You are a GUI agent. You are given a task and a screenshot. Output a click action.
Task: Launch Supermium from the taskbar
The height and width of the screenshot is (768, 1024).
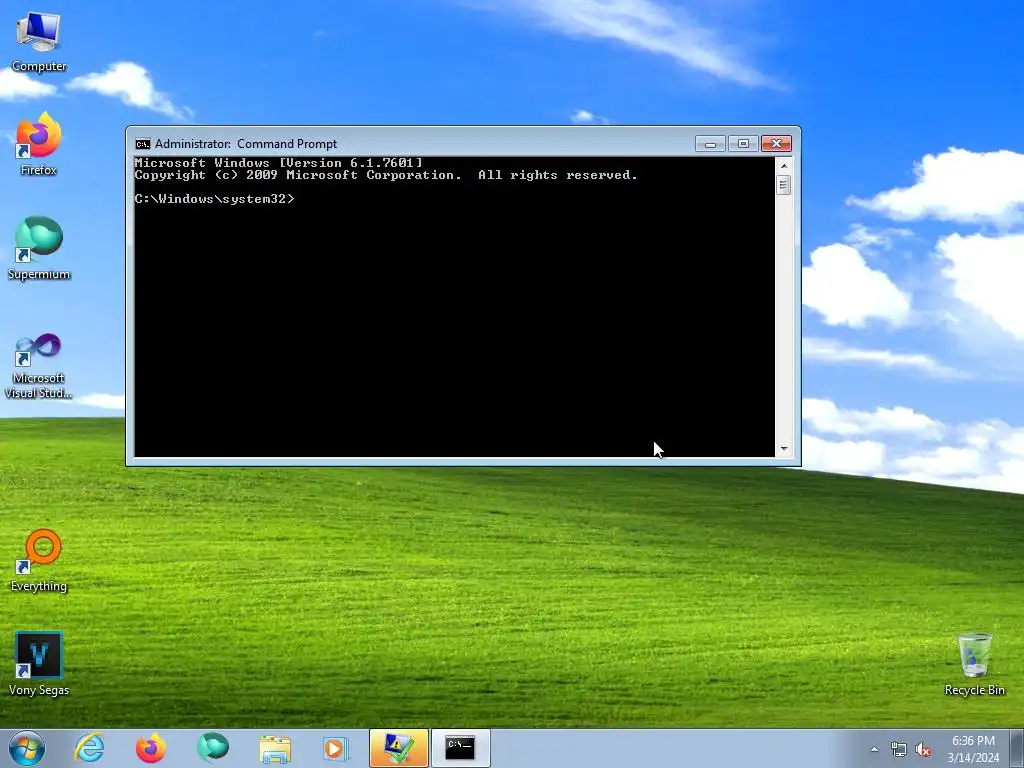pos(213,748)
